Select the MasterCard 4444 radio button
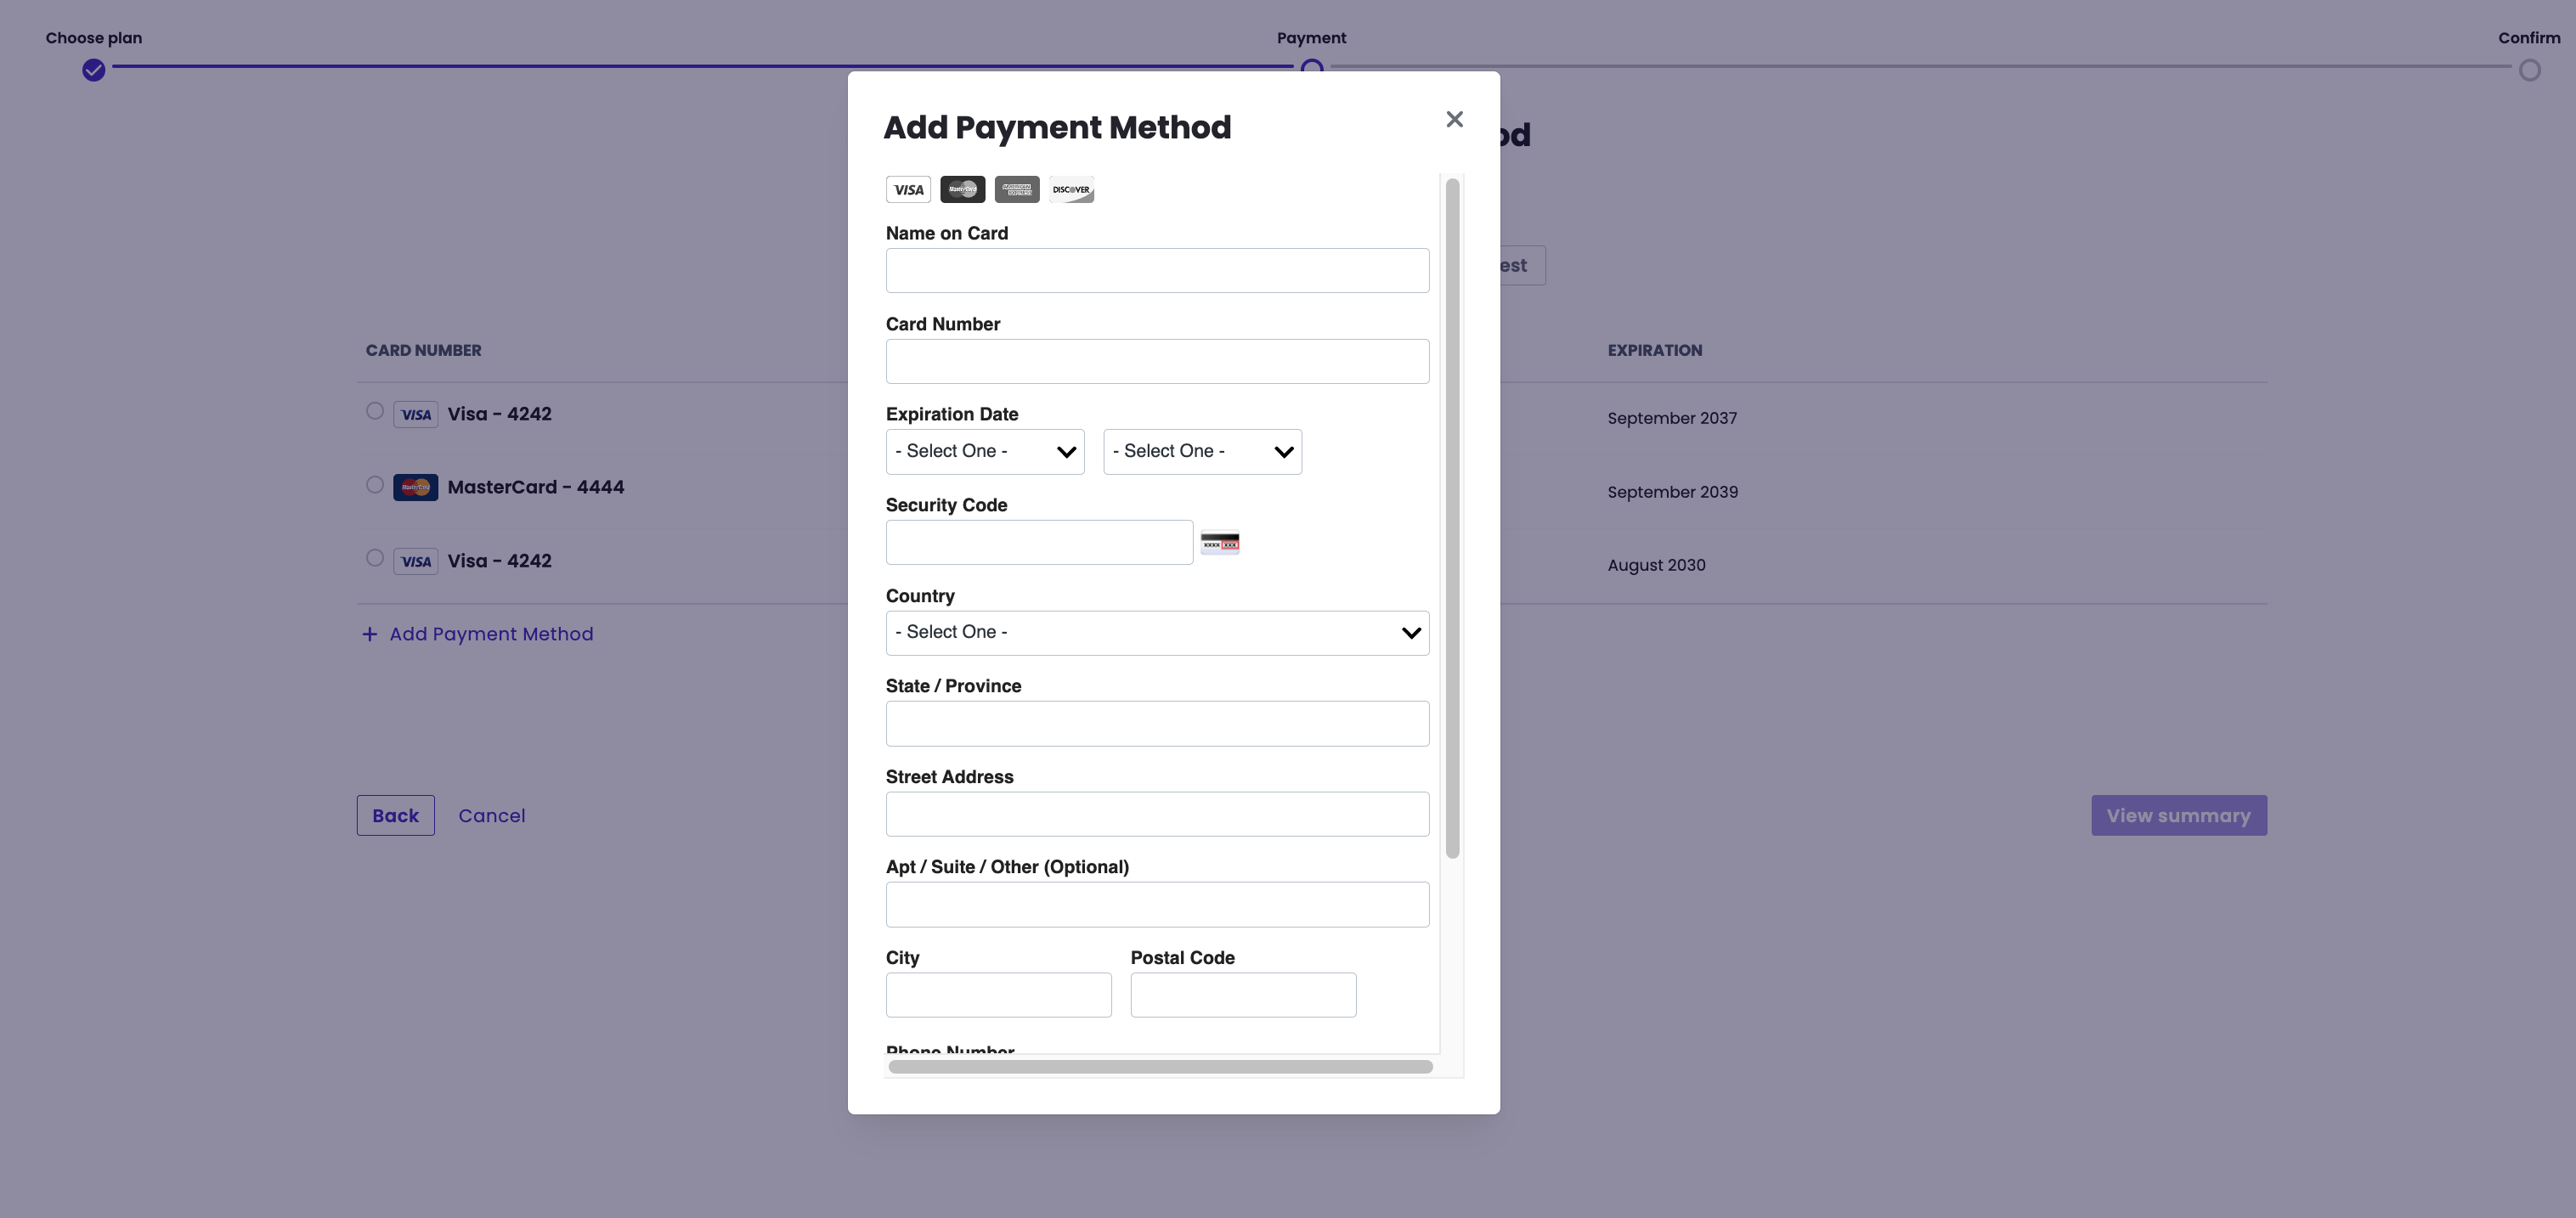 coord(375,485)
